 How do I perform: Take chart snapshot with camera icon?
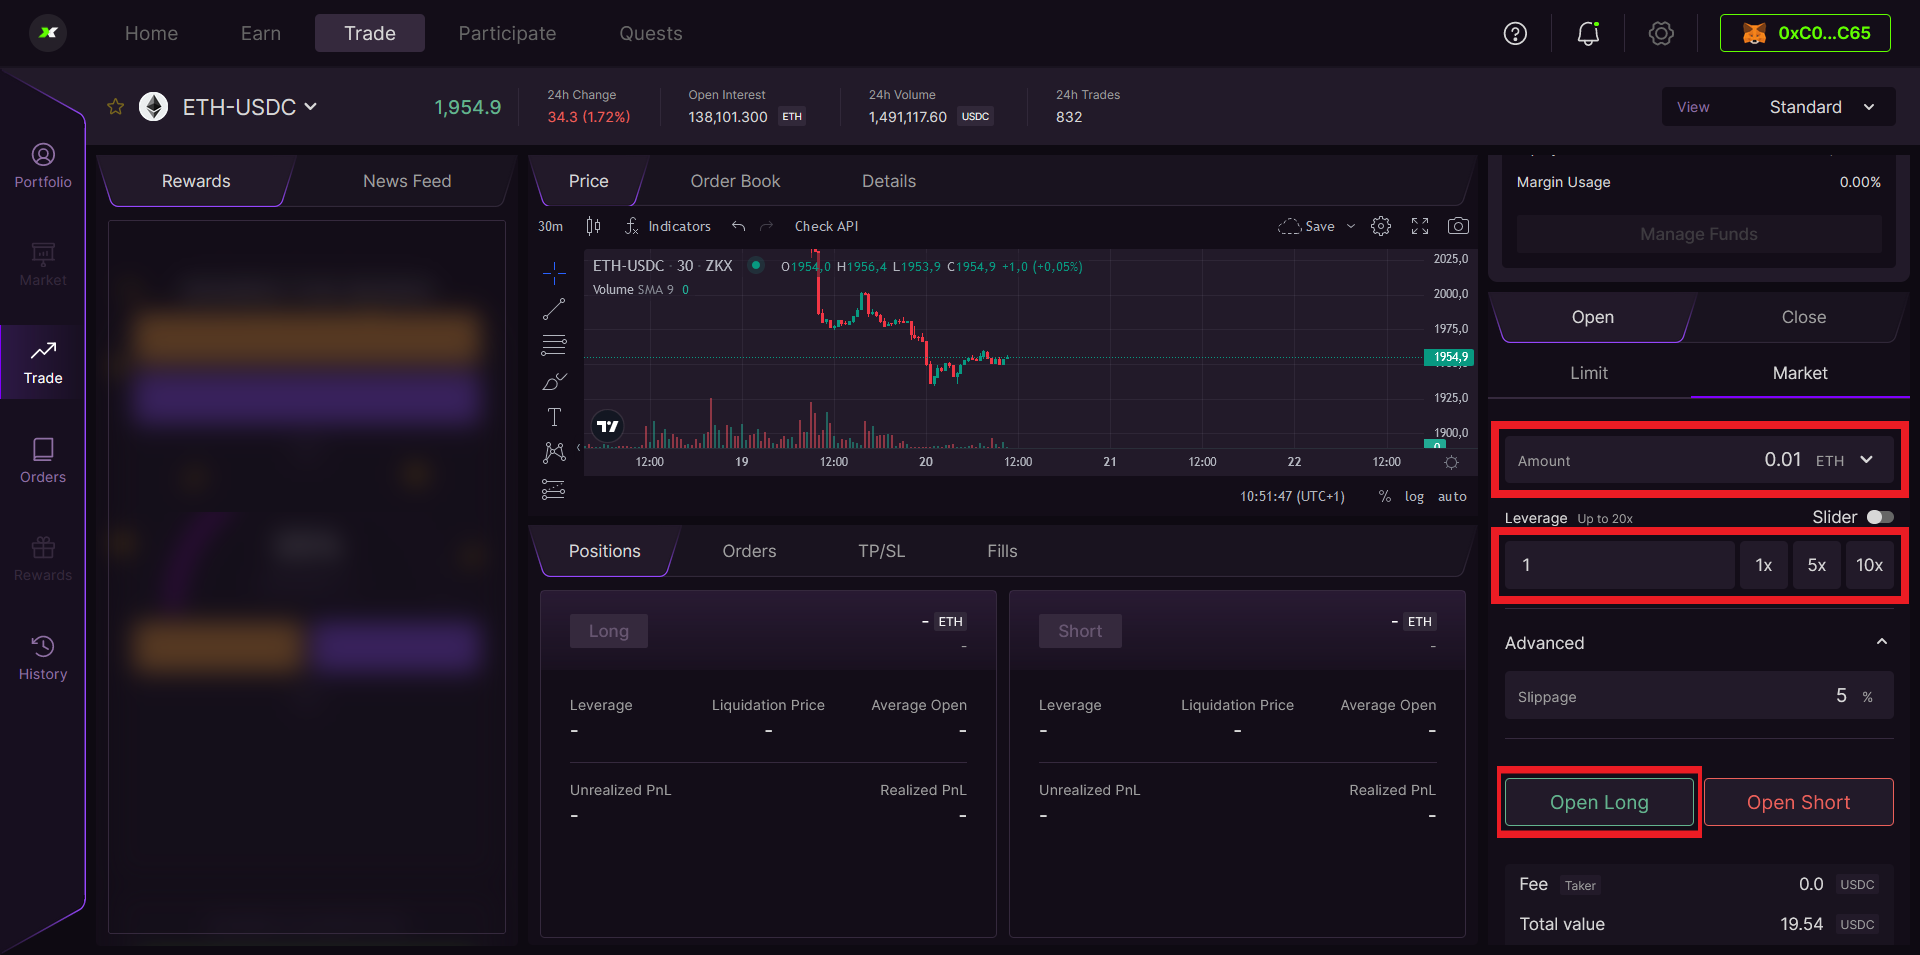(x=1459, y=226)
